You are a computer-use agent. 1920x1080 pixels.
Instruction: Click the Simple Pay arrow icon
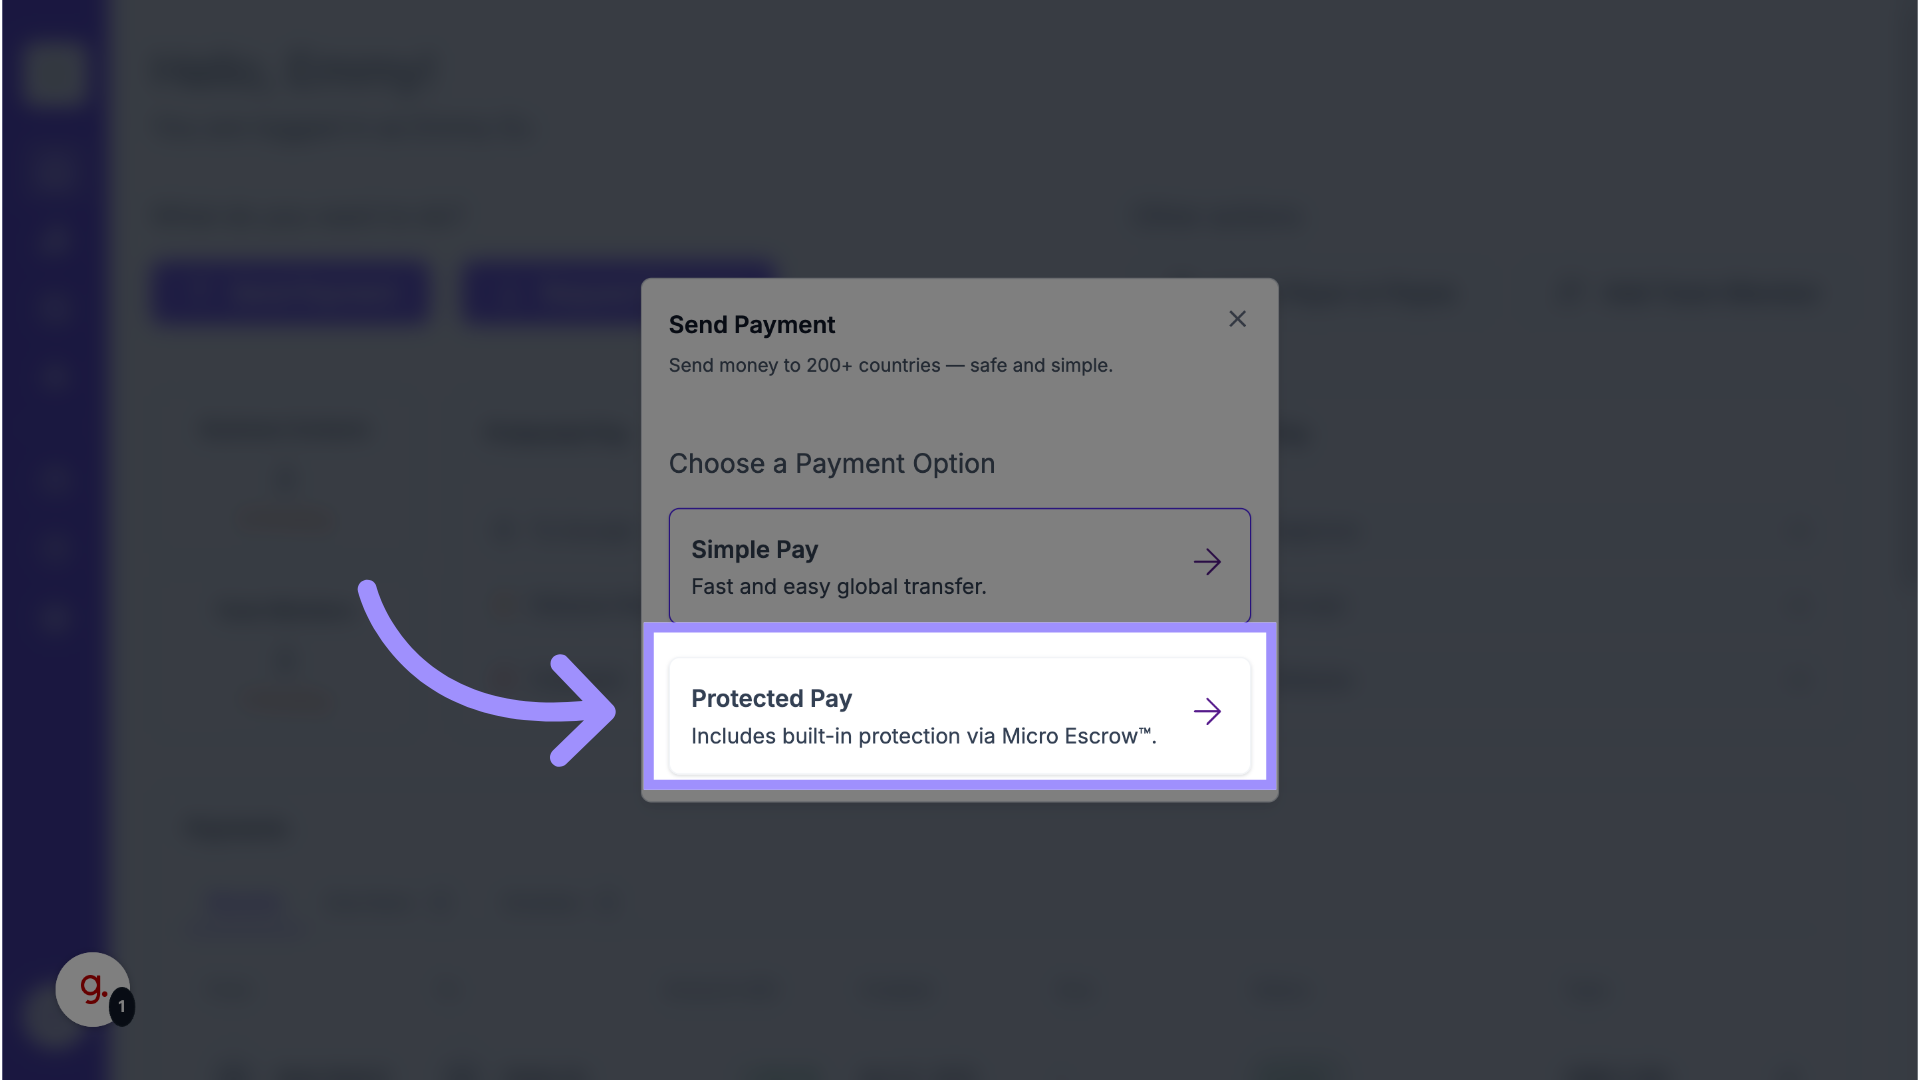(x=1207, y=562)
